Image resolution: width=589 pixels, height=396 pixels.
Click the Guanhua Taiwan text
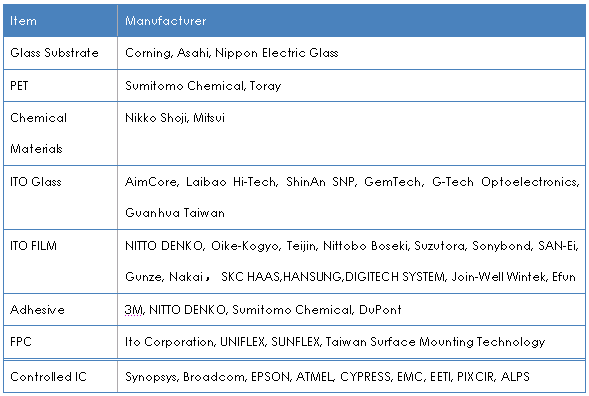pos(175,213)
